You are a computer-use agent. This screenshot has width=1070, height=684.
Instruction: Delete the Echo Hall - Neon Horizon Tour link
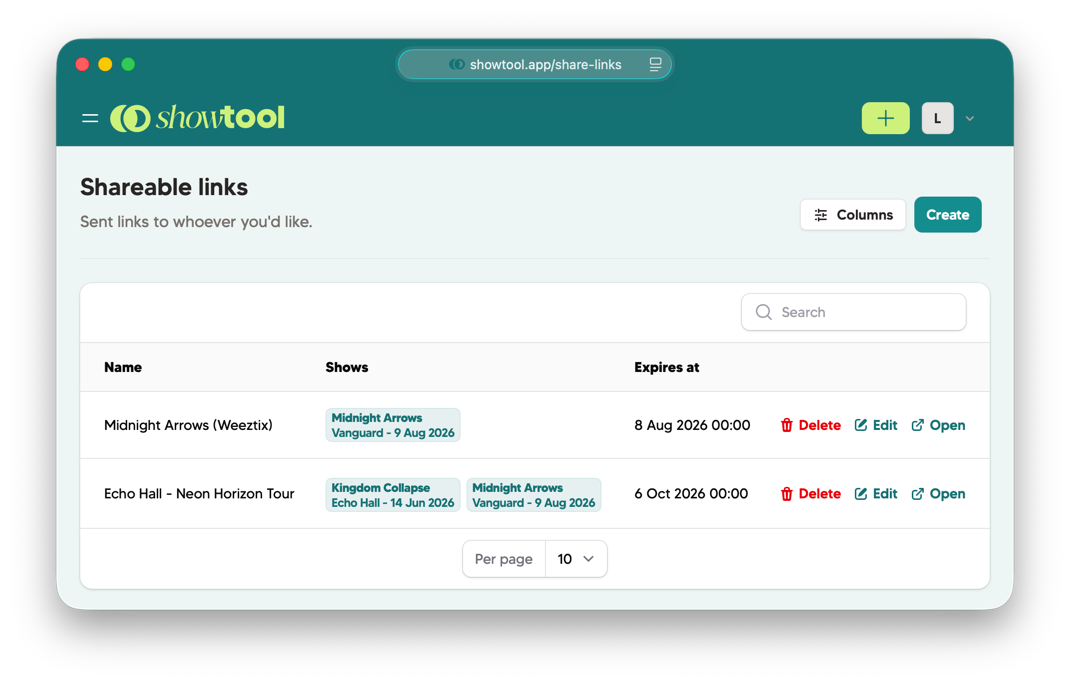pyautogui.click(x=811, y=494)
